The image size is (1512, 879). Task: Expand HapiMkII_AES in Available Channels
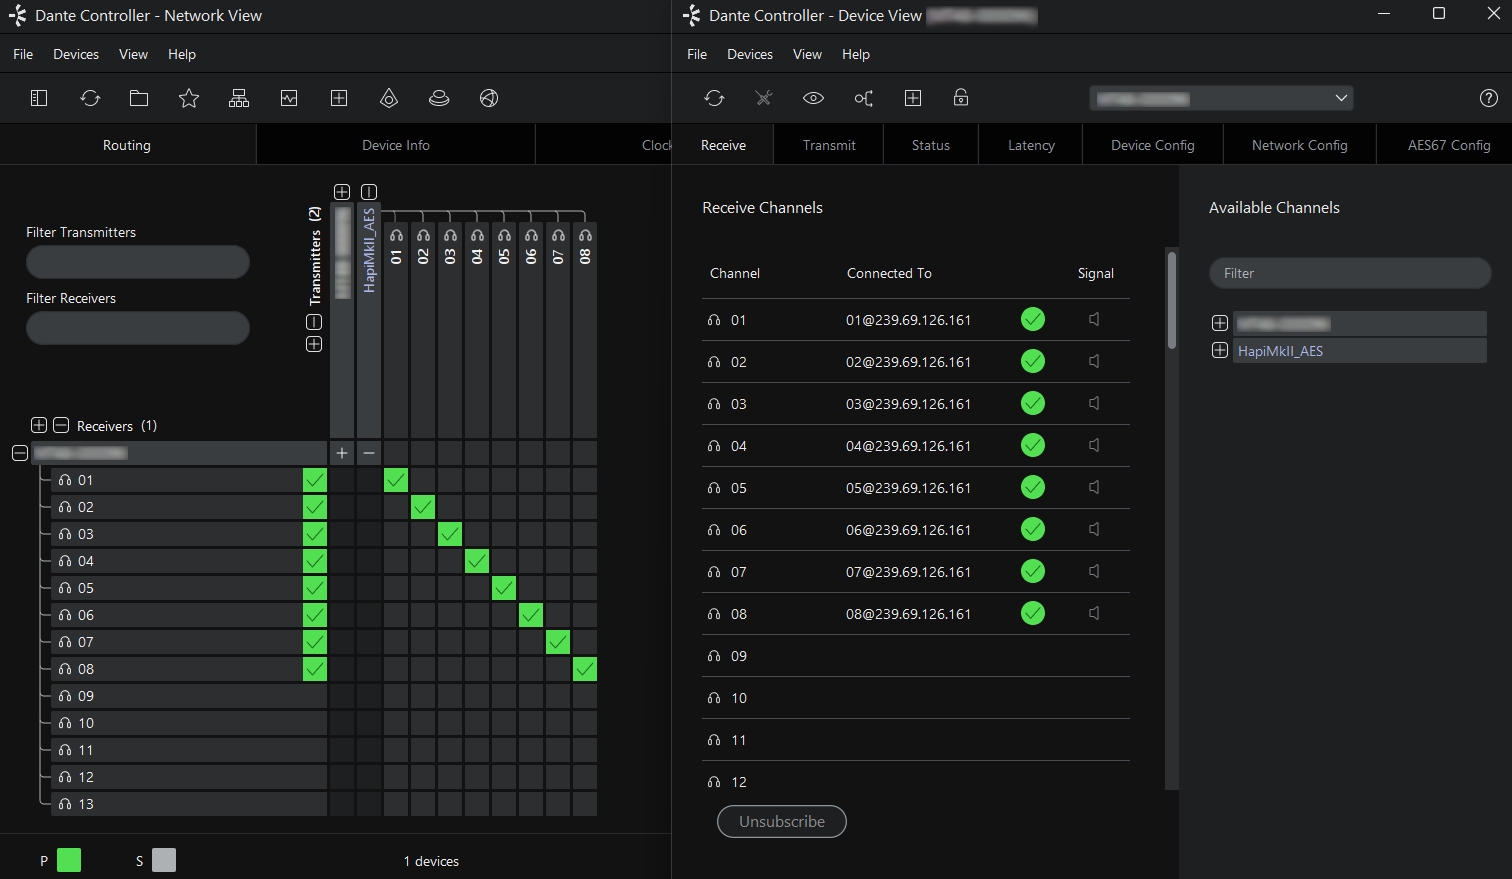(1220, 350)
